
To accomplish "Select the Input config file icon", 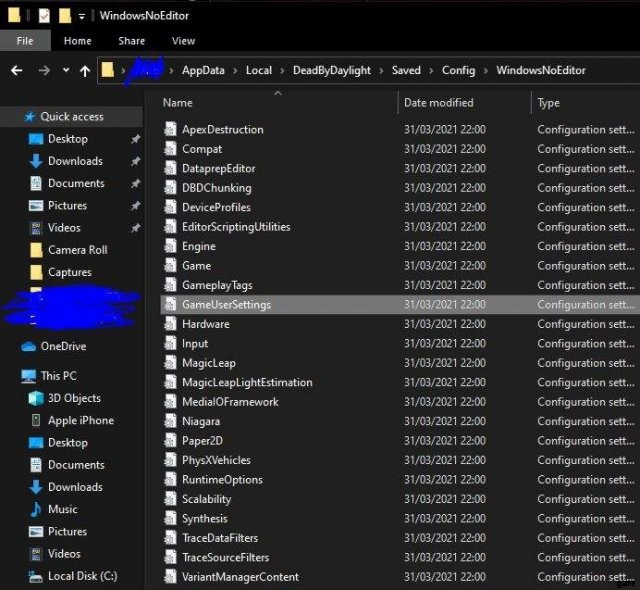I will [170, 343].
